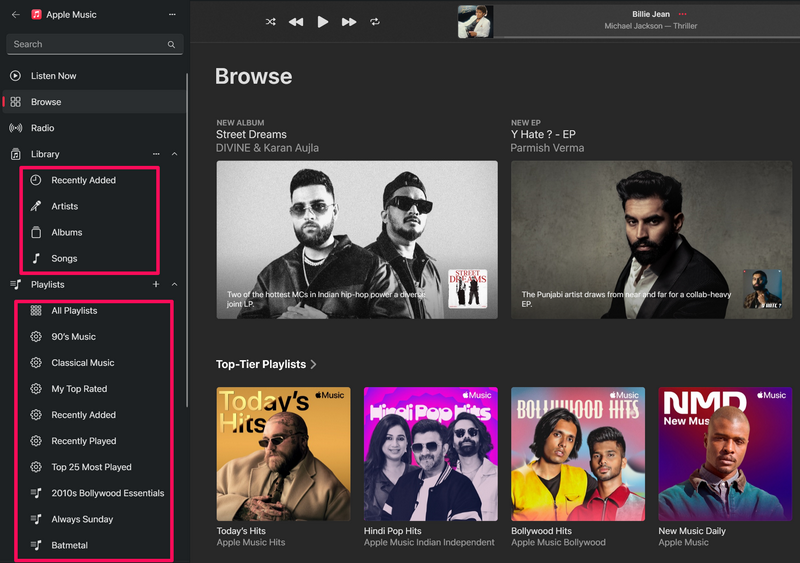
Task: Click the back arrow in title bar
Action: 15,15
